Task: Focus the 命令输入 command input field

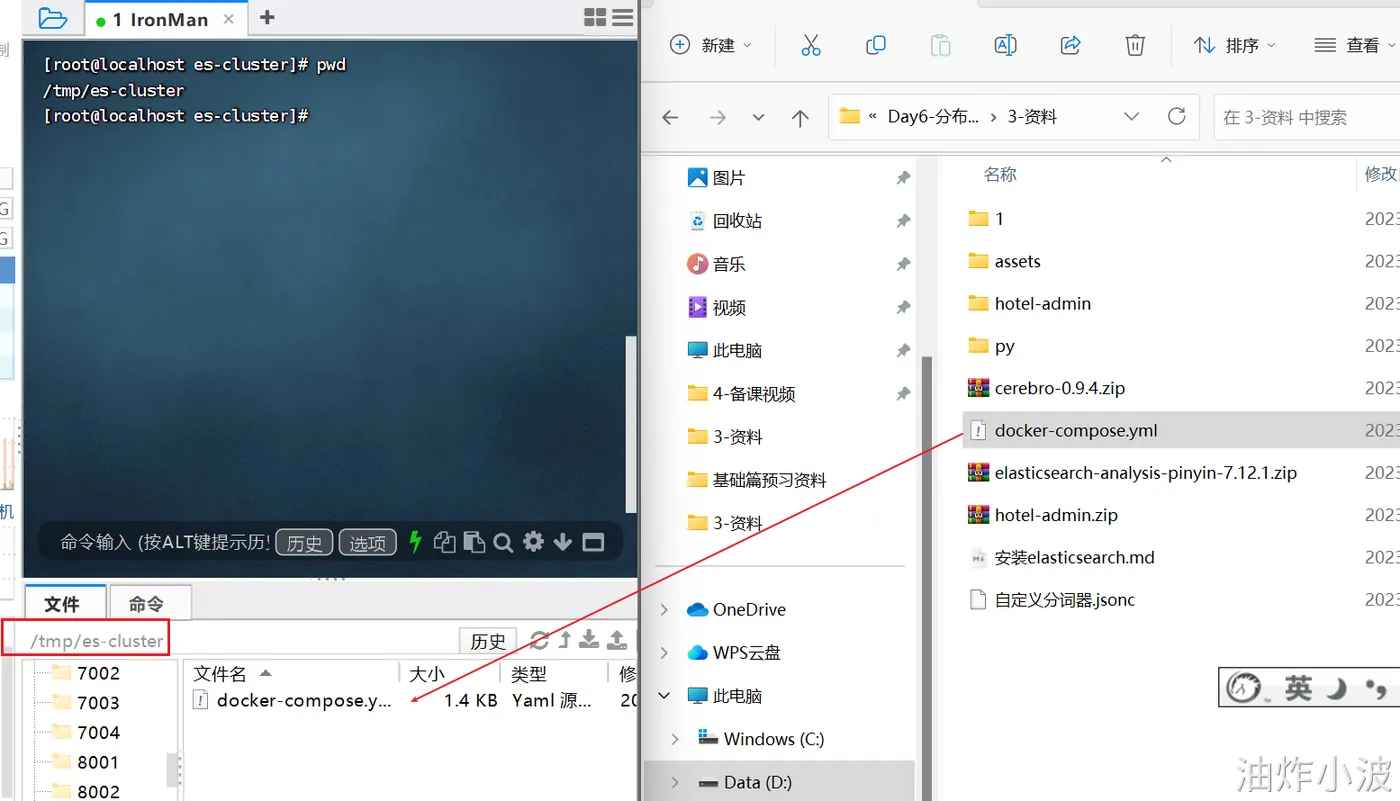Action: 165,542
